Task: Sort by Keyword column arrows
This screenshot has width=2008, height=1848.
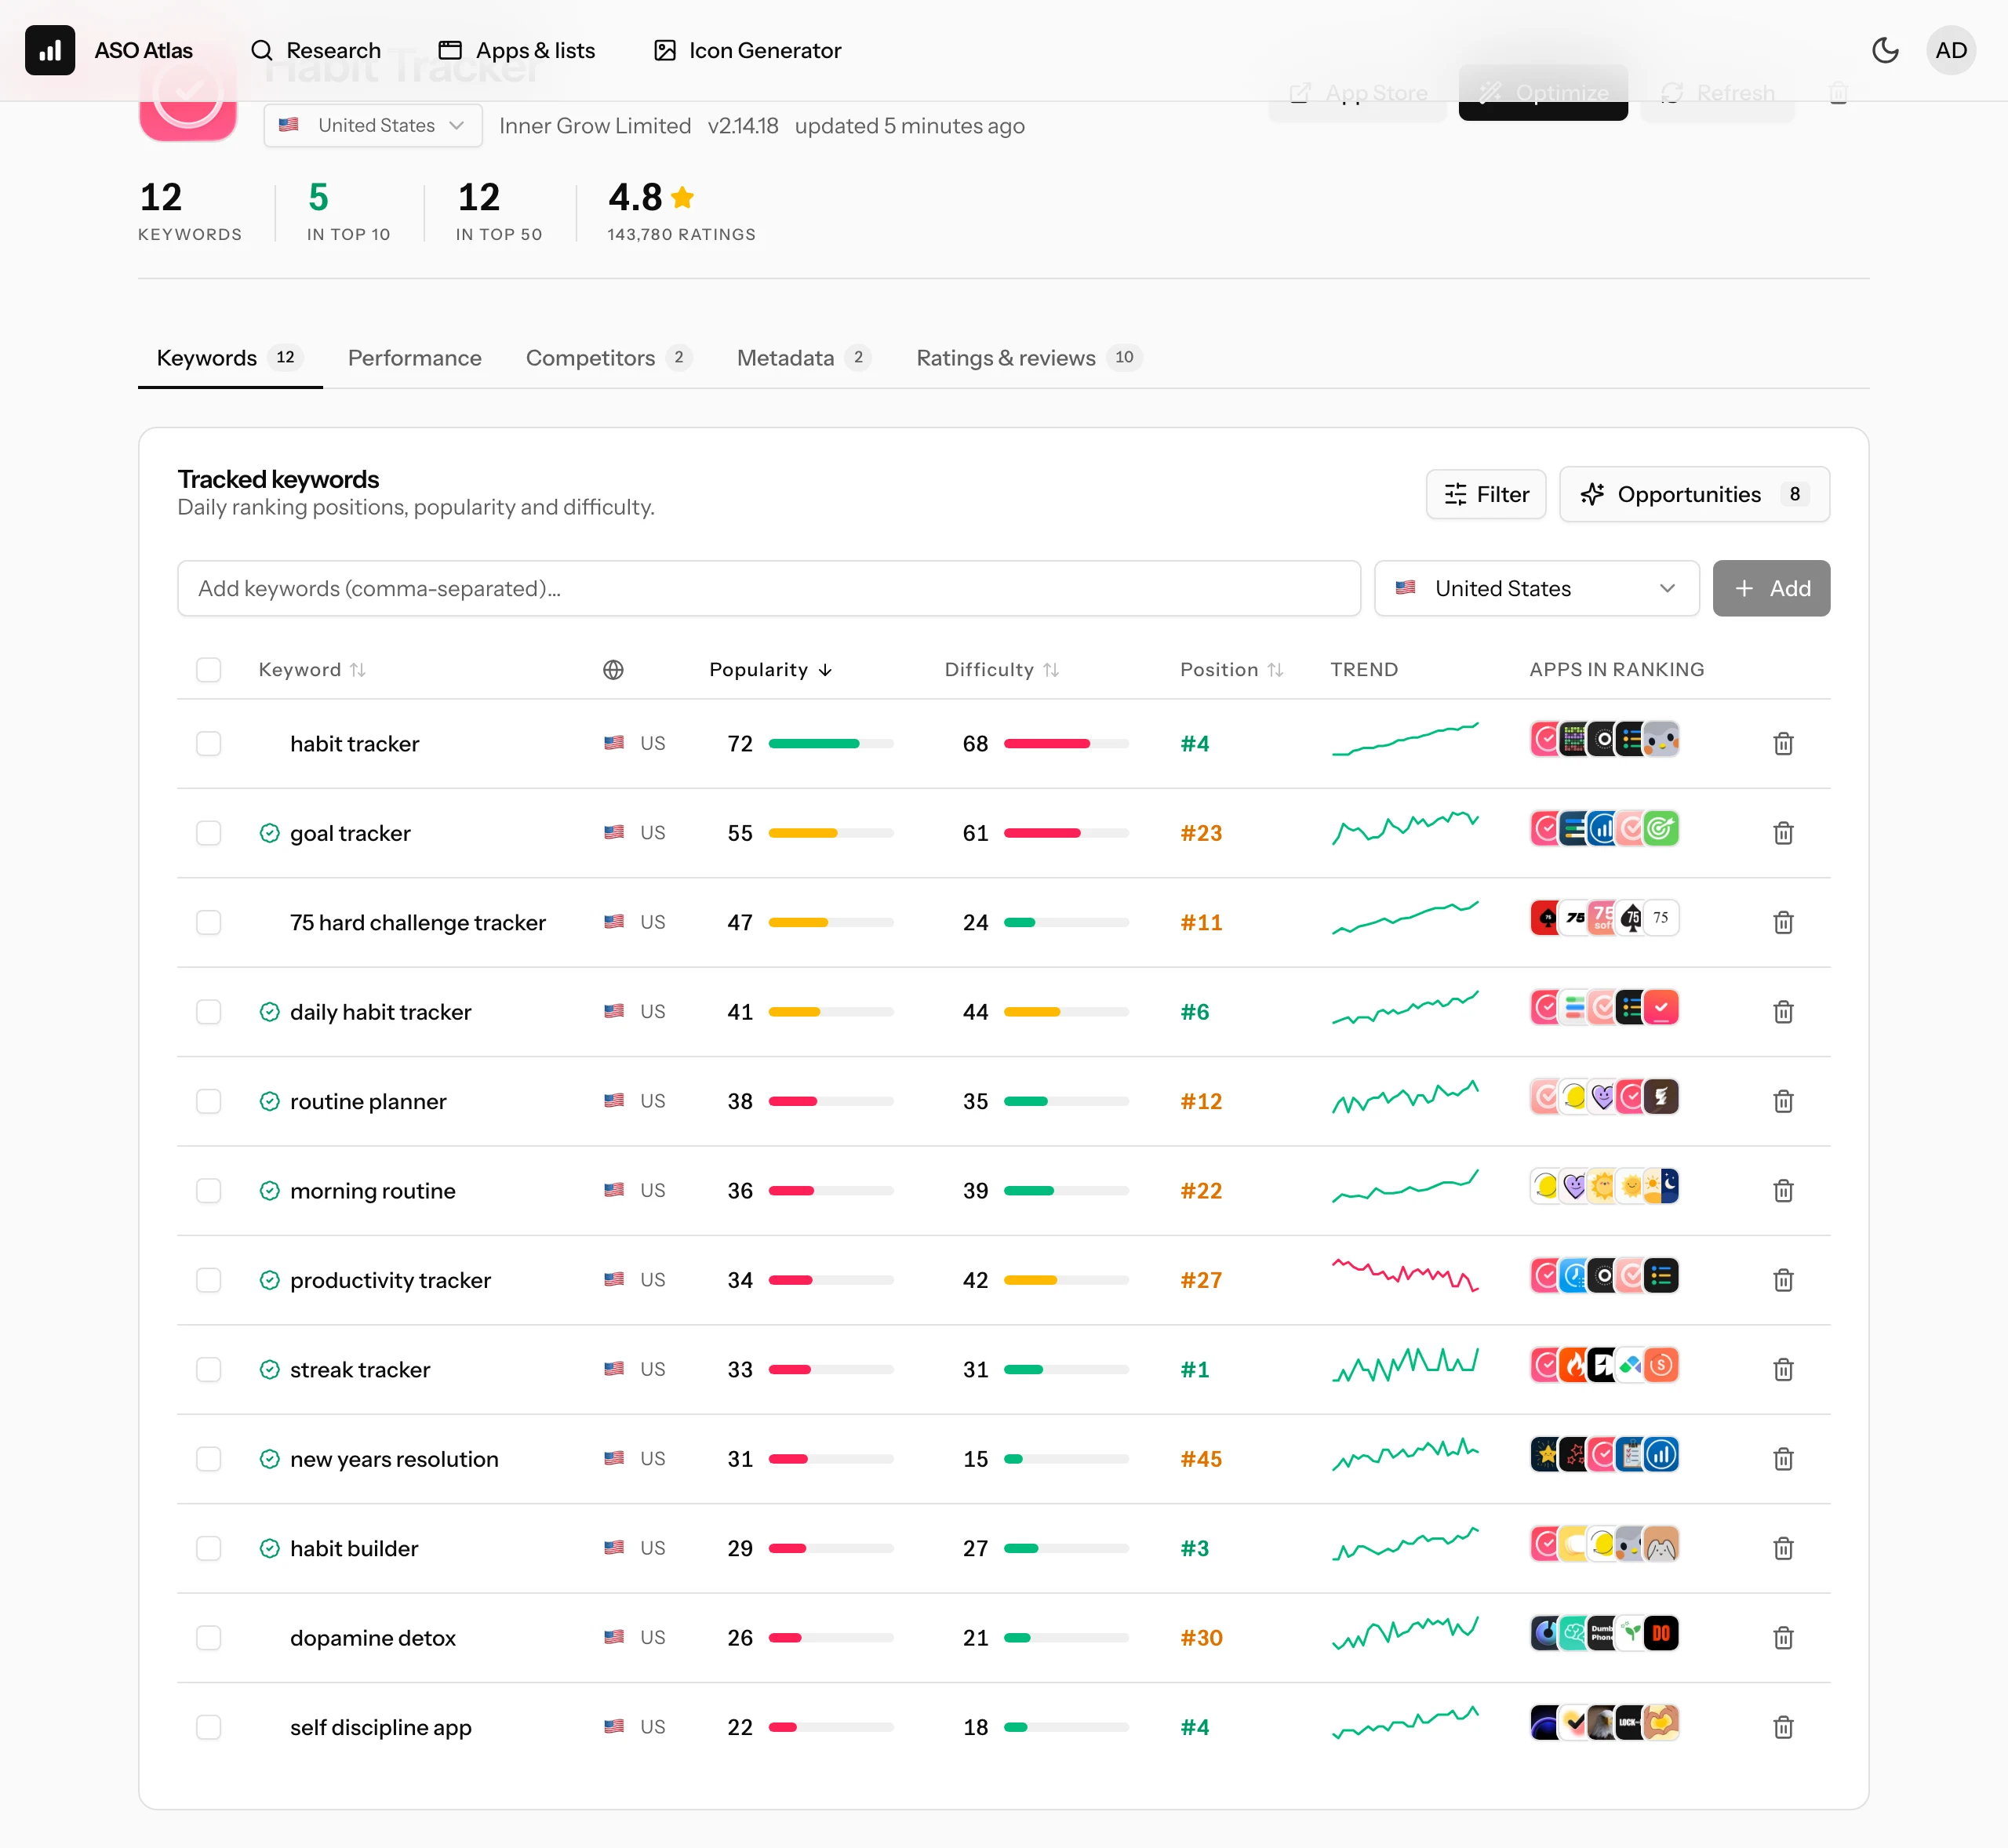Action: click(357, 670)
